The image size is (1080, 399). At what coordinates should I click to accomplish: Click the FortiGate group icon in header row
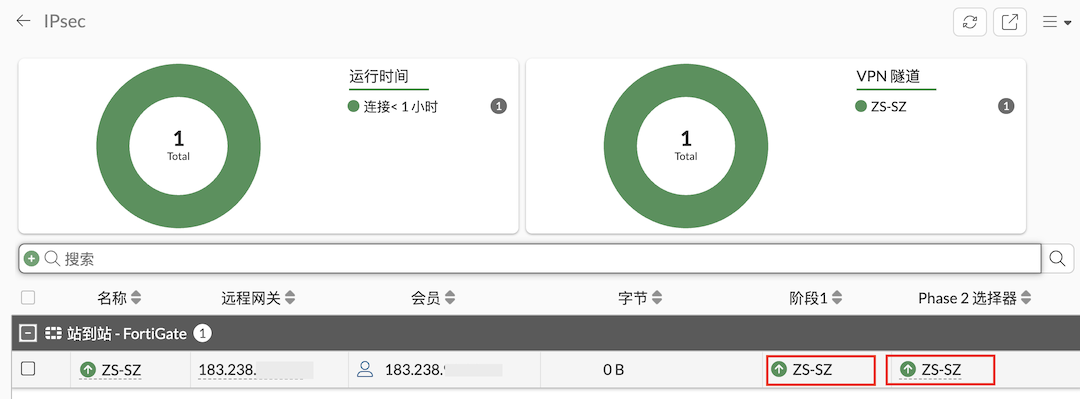[53, 334]
